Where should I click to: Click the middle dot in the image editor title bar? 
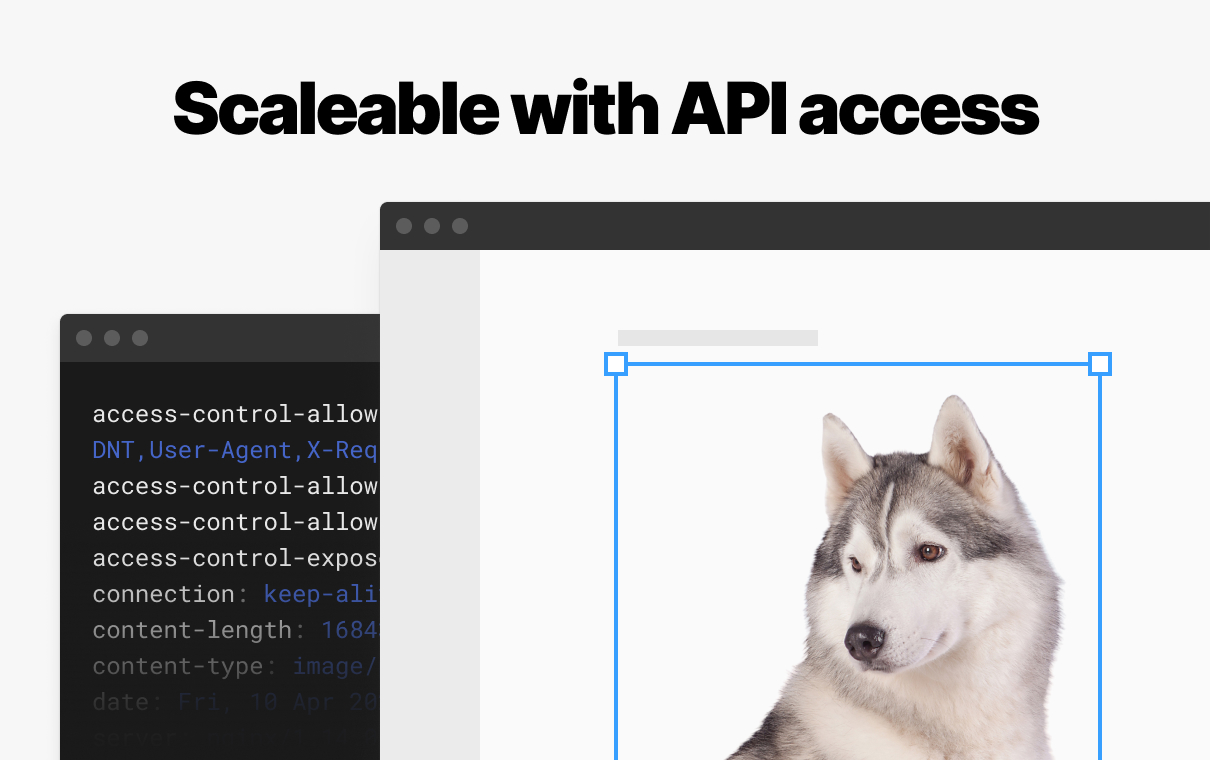pyautogui.click(x=432, y=226)
